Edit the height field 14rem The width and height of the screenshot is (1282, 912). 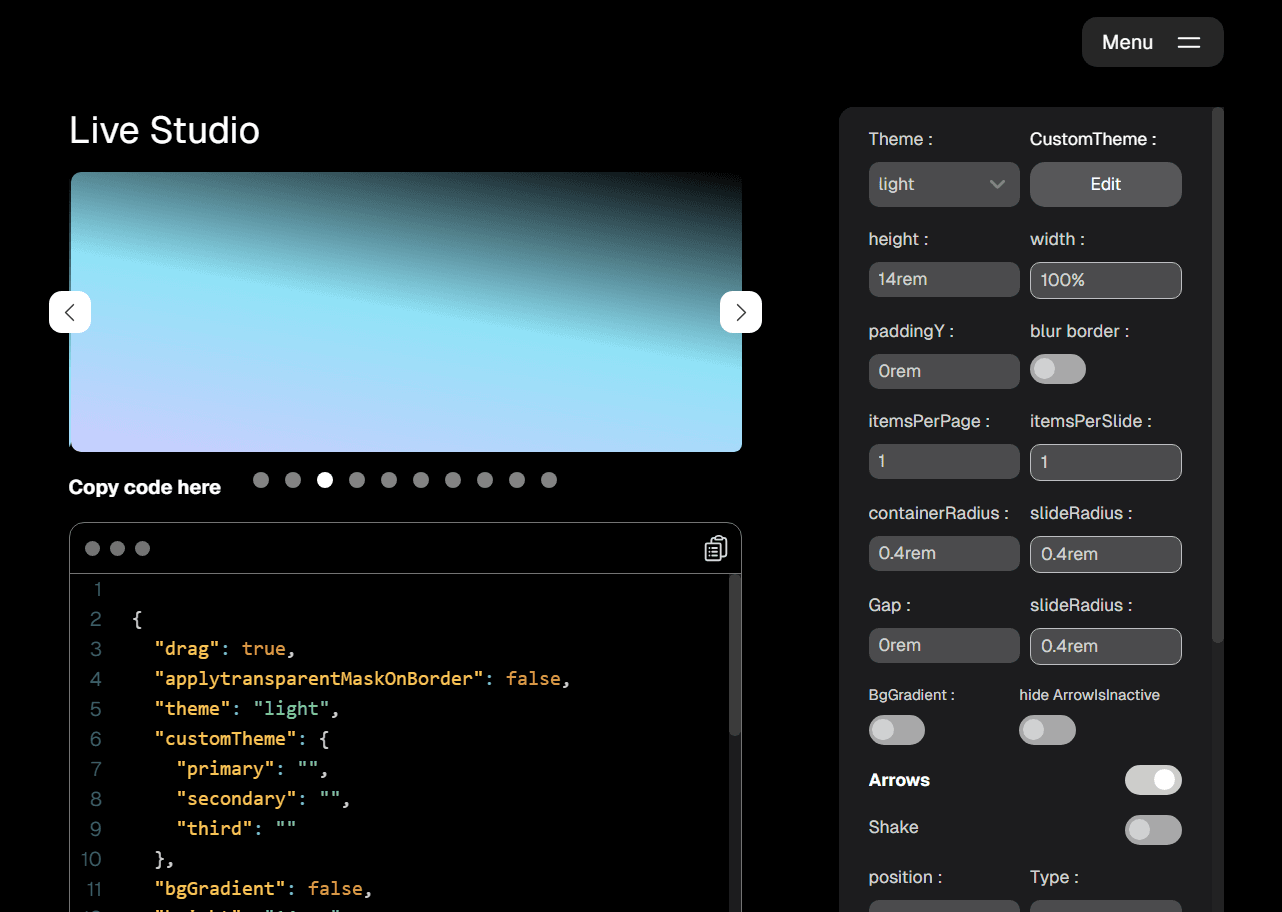944,280
